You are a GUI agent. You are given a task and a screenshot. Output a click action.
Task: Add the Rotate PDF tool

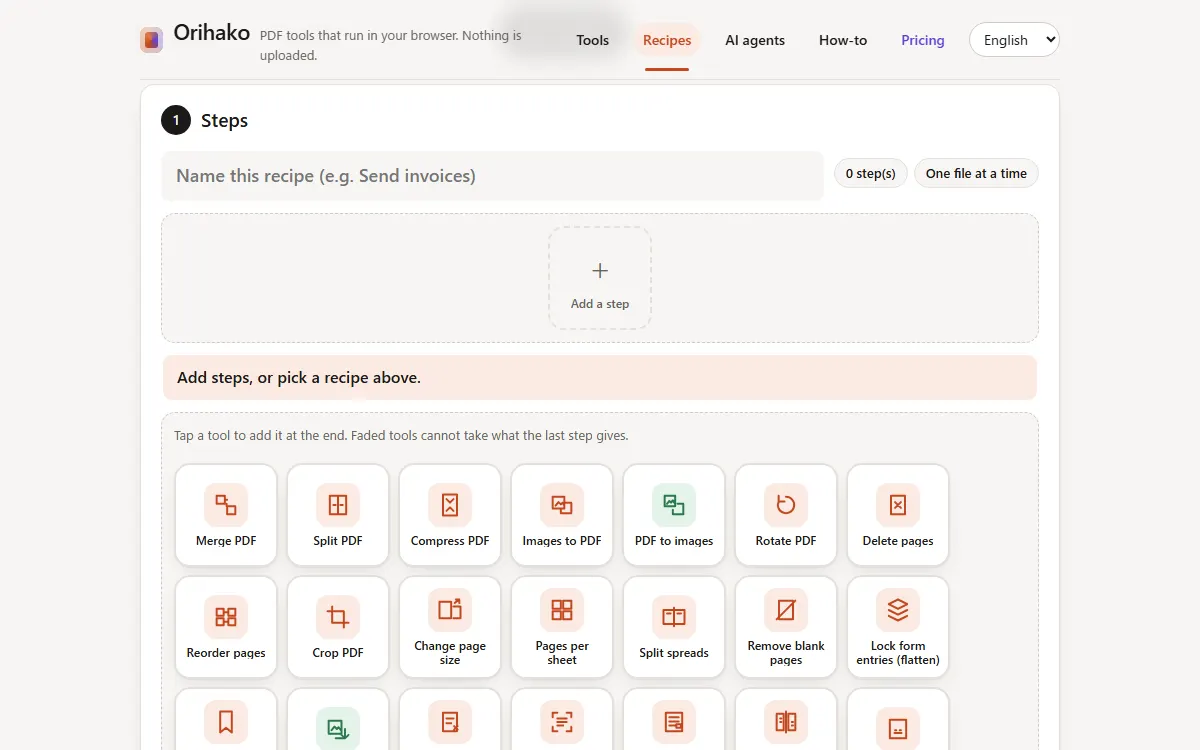click(786, 515)
